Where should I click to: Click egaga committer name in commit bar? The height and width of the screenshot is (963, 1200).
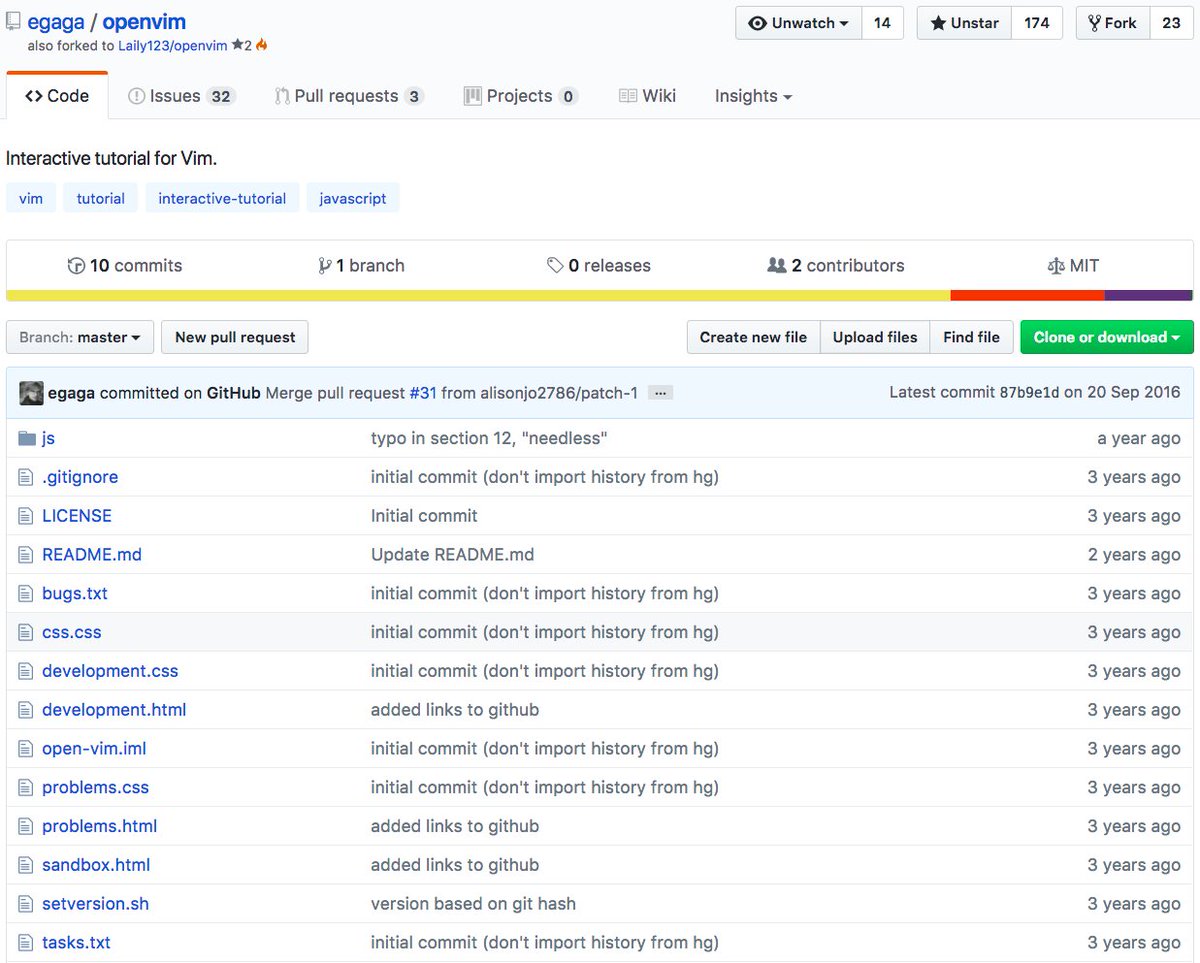tap(72, 393)
